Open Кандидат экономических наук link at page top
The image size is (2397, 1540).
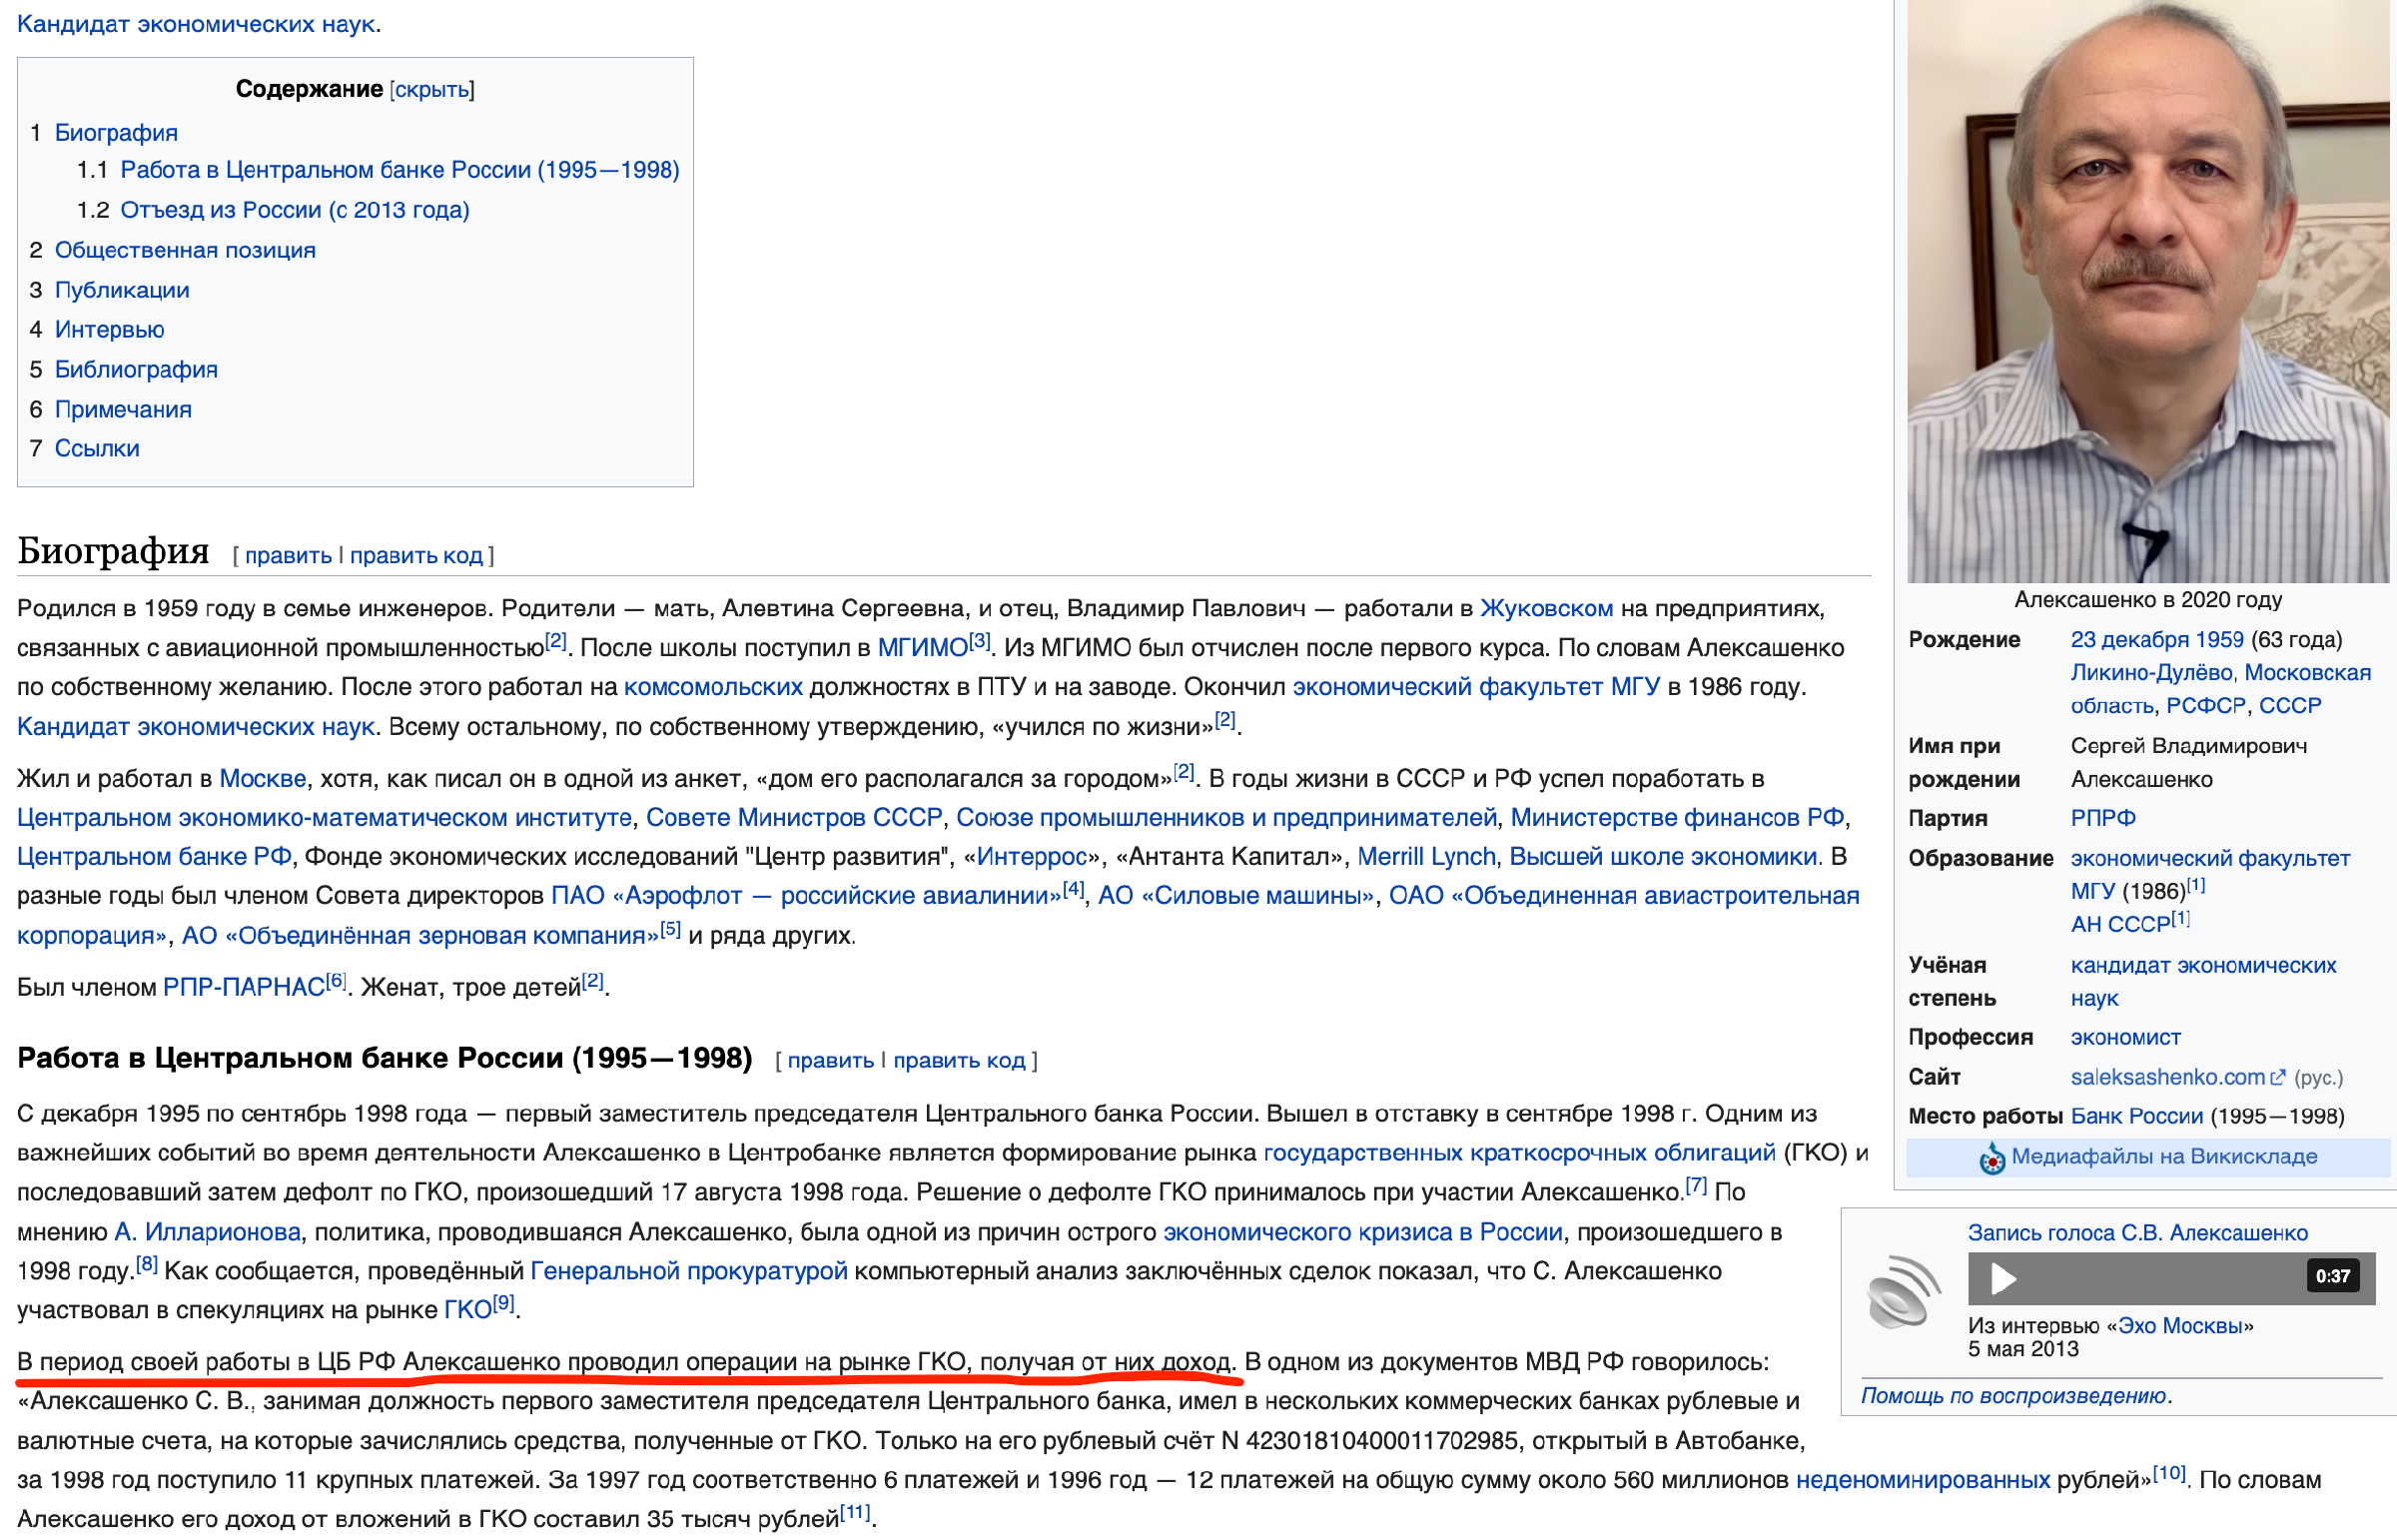(196, 24)
